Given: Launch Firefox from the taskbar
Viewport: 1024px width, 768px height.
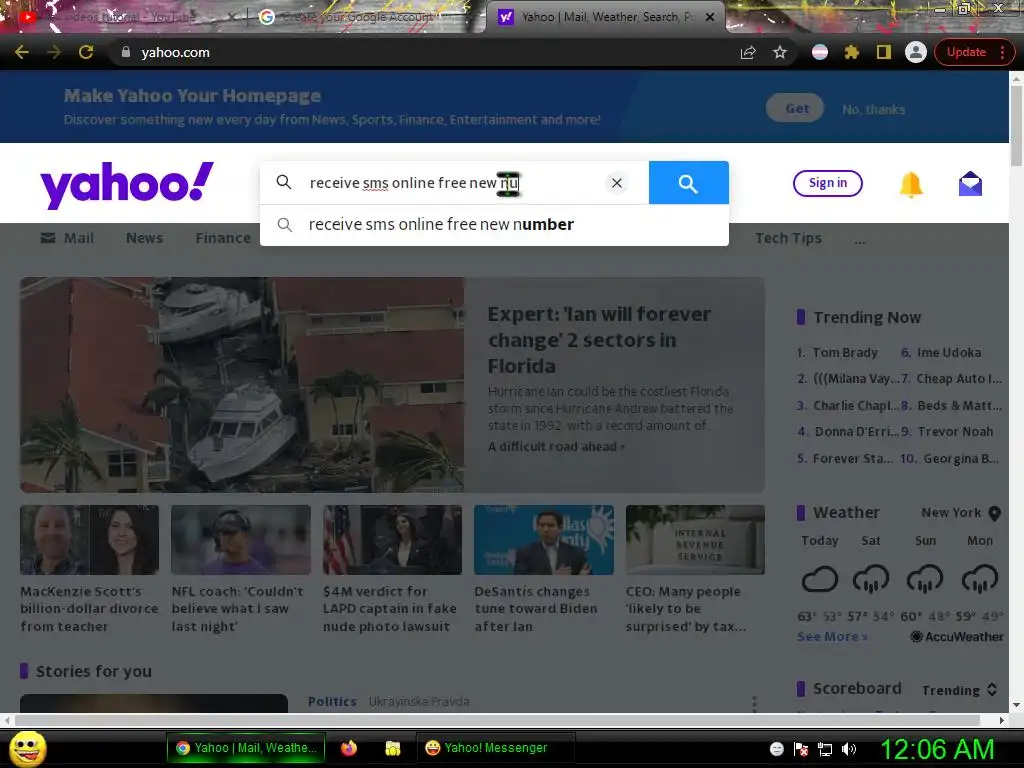Looking at the screenshot, I should (349, 748).
